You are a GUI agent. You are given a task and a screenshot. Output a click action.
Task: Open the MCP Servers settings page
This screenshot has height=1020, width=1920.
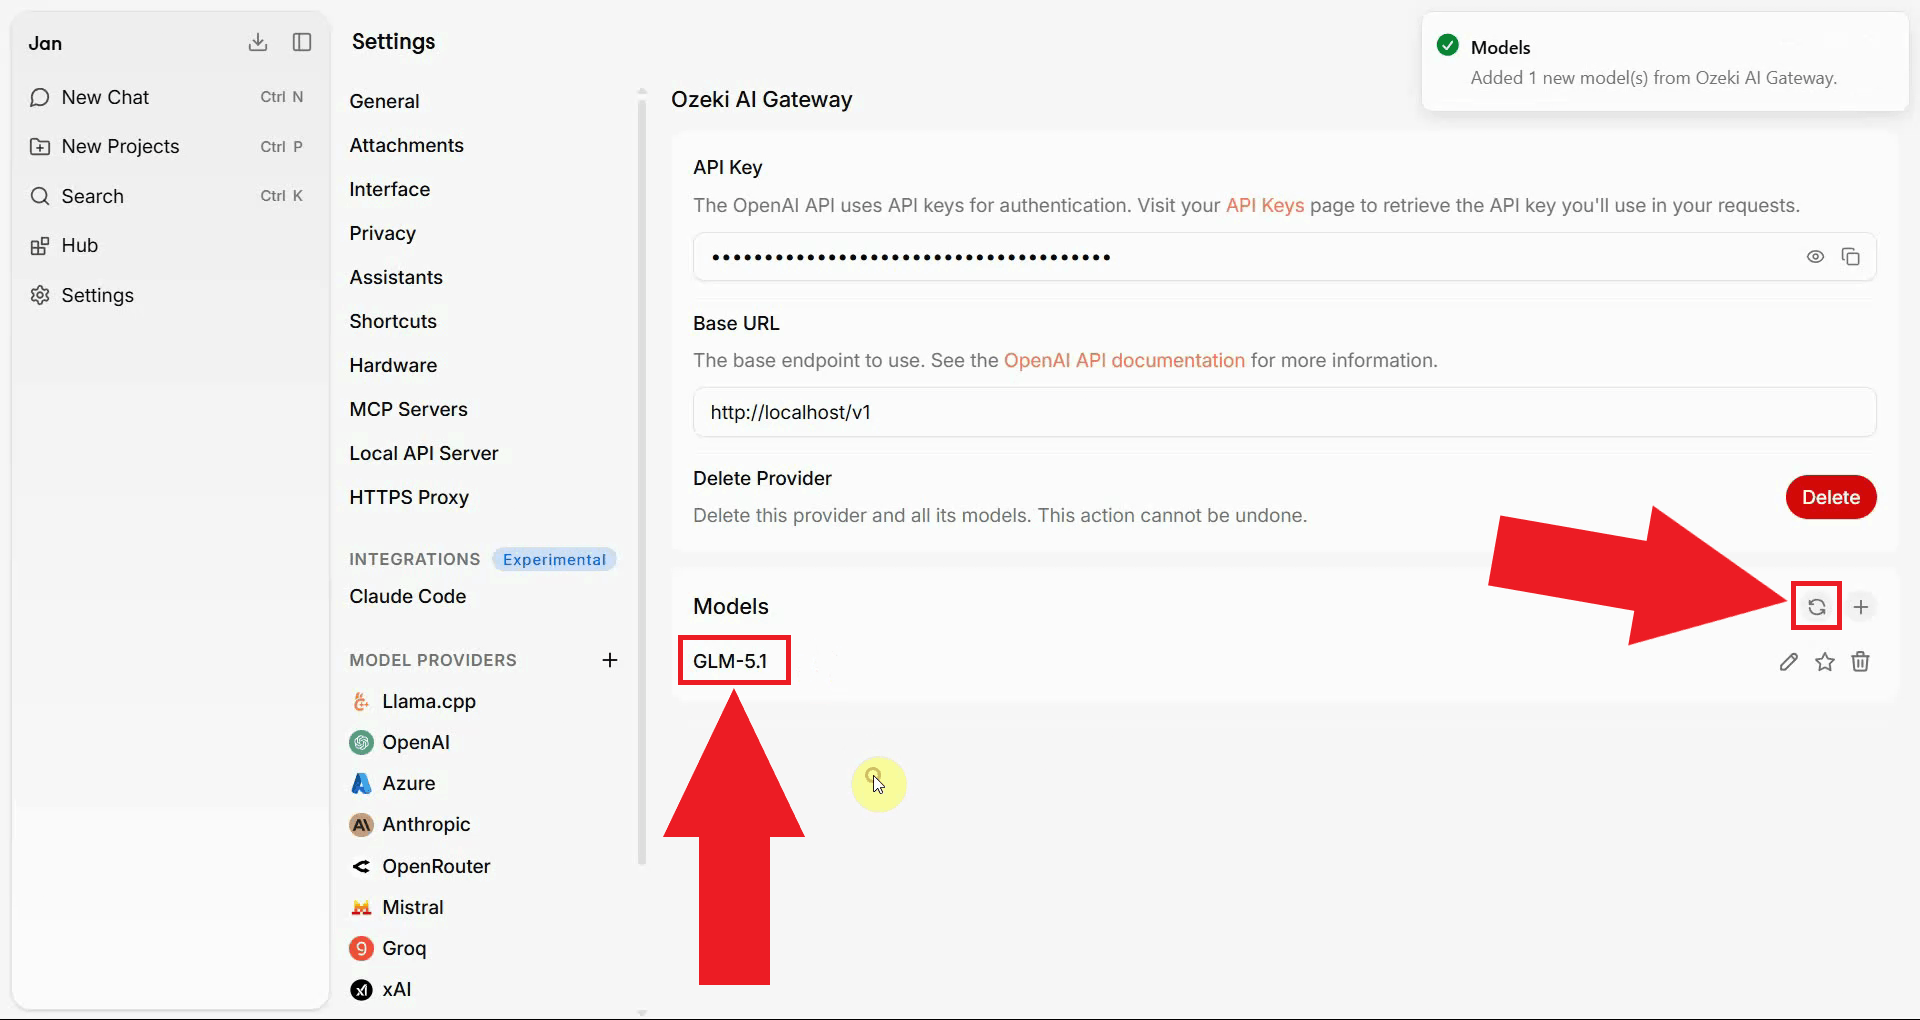coord(408,409)
